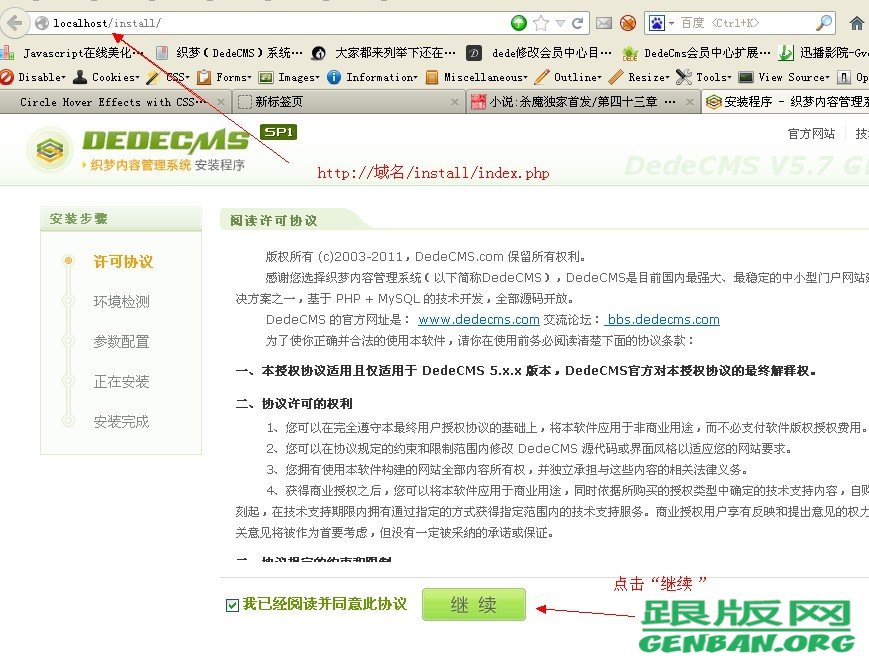Bookmark this page with the star icon
The height and width of the screenshot is (663, 869).
(x=541, y=23)
